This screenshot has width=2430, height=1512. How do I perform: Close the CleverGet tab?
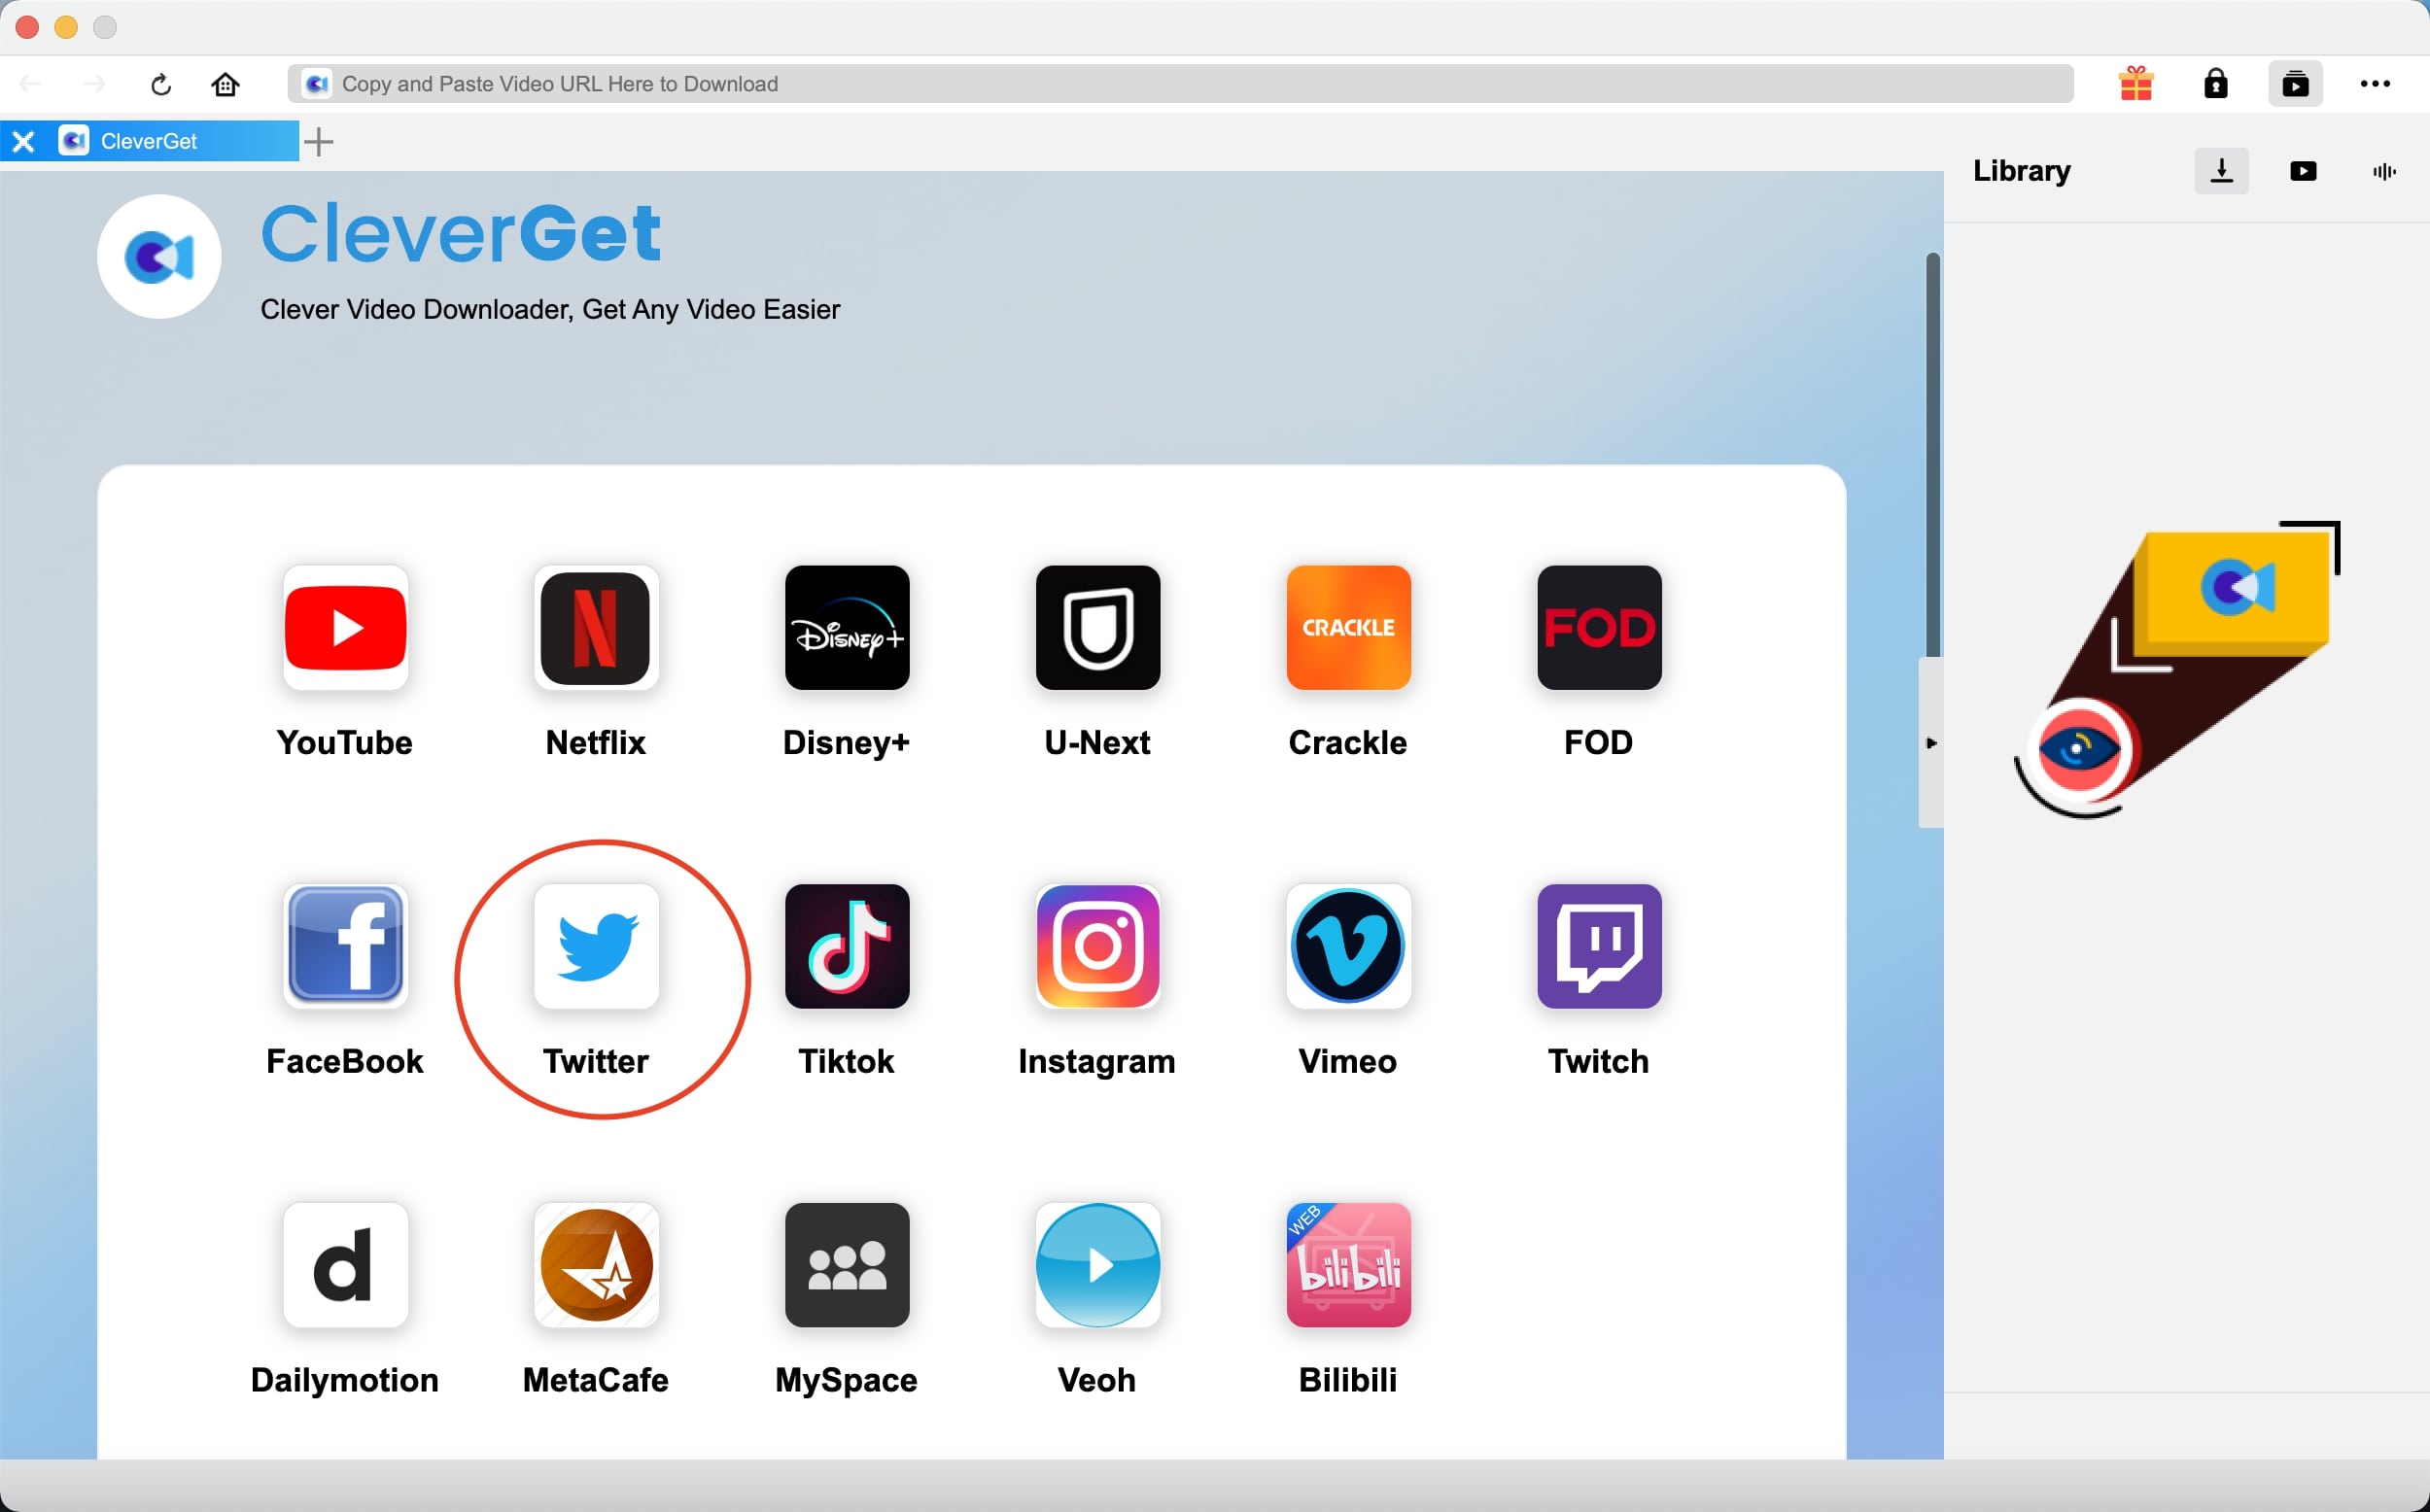(24, 141)
